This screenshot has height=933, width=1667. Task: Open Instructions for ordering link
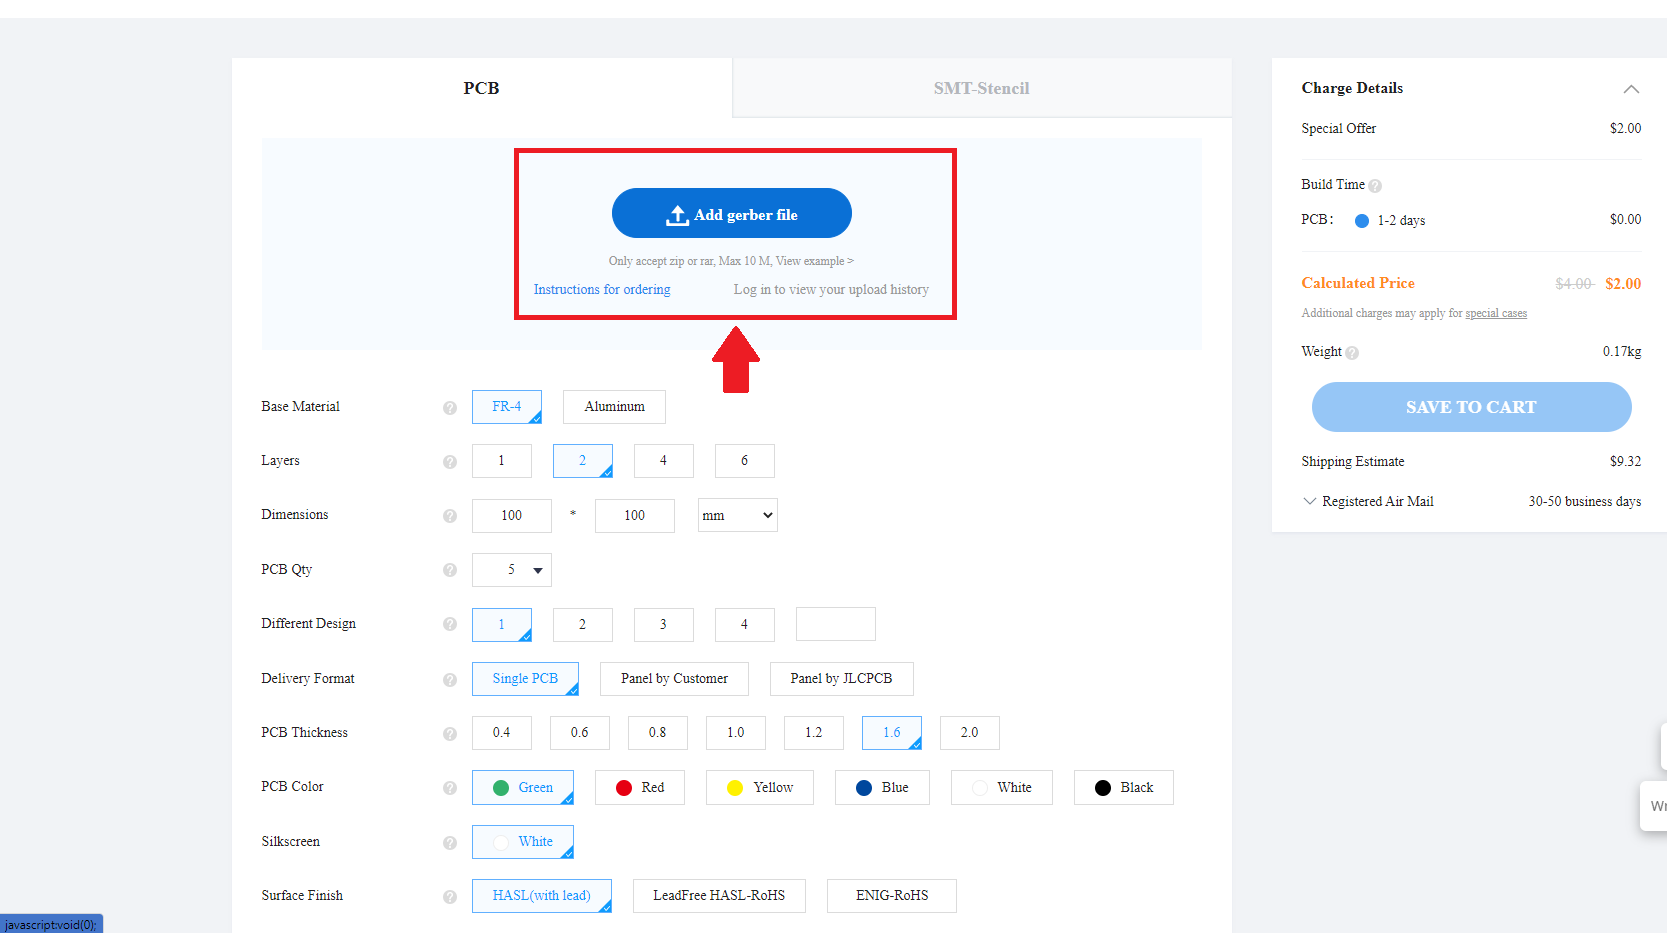(x=602, y=290)
